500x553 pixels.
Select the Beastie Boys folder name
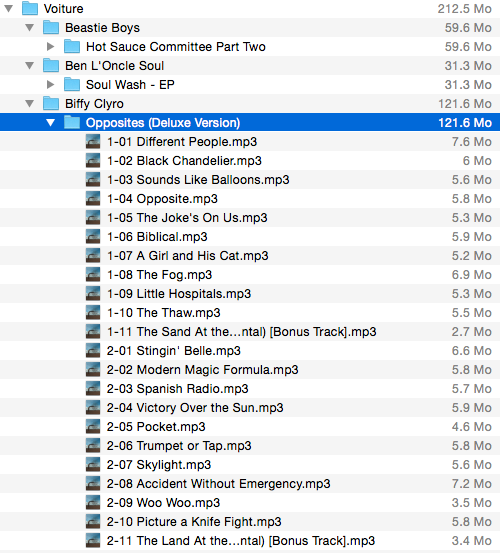[x=102, y=28]
